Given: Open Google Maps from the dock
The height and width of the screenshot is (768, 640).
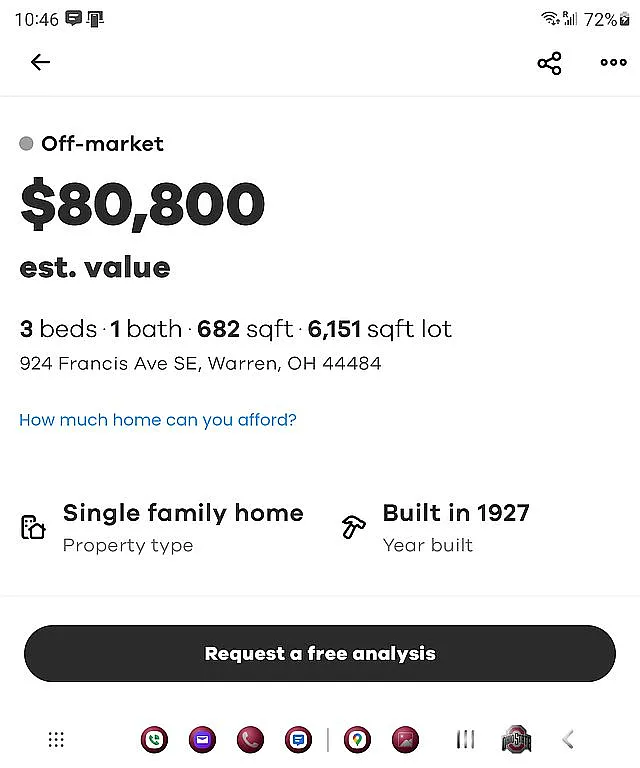Looking at the screenshot, I should pos(357,740).
